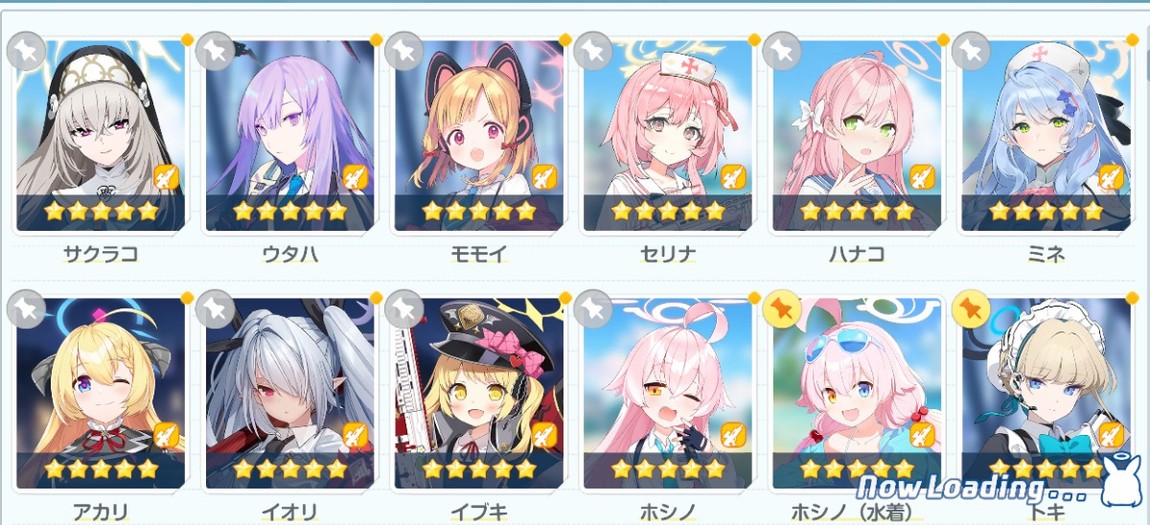The width and height of the screenshot is (1150, 525).
Task: Click the weapon icon on アカリ card
Action: pos(166,435)
